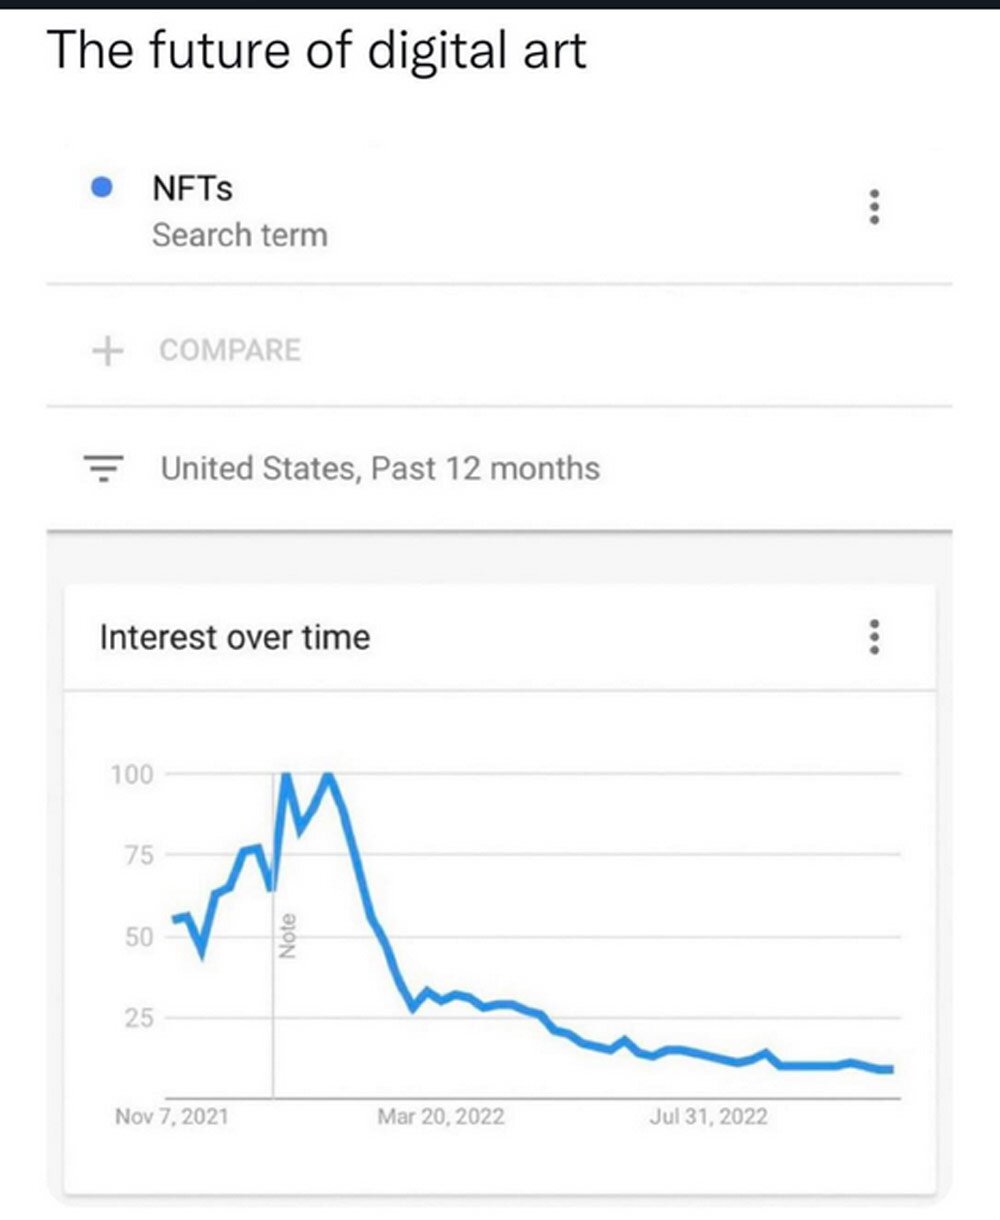Select the NFTs search term text
Screen dimensions: 1000x1220
[192, 187]
